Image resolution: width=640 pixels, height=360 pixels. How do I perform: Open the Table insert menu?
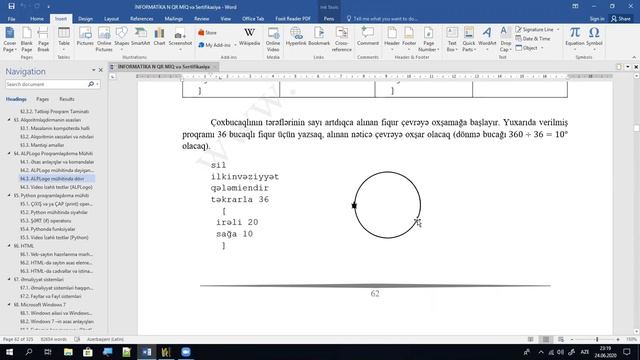[64, 39]
